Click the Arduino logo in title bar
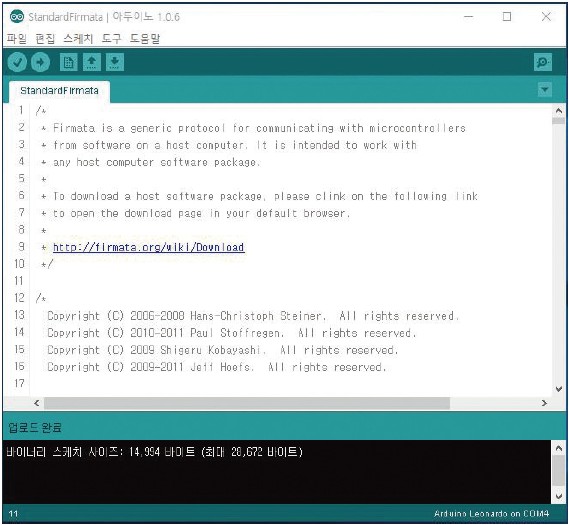 coord(17,17)
